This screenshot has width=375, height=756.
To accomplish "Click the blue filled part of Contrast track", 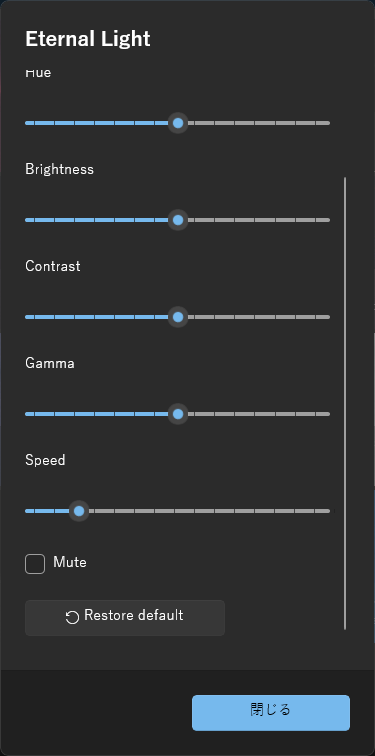I will [96, 317].
